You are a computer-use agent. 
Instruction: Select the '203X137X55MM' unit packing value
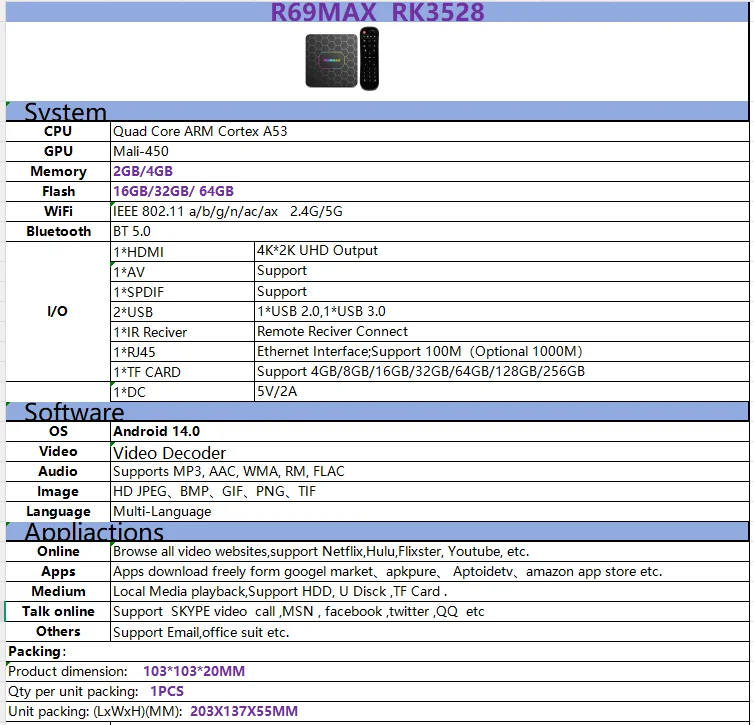coord(244,712)
